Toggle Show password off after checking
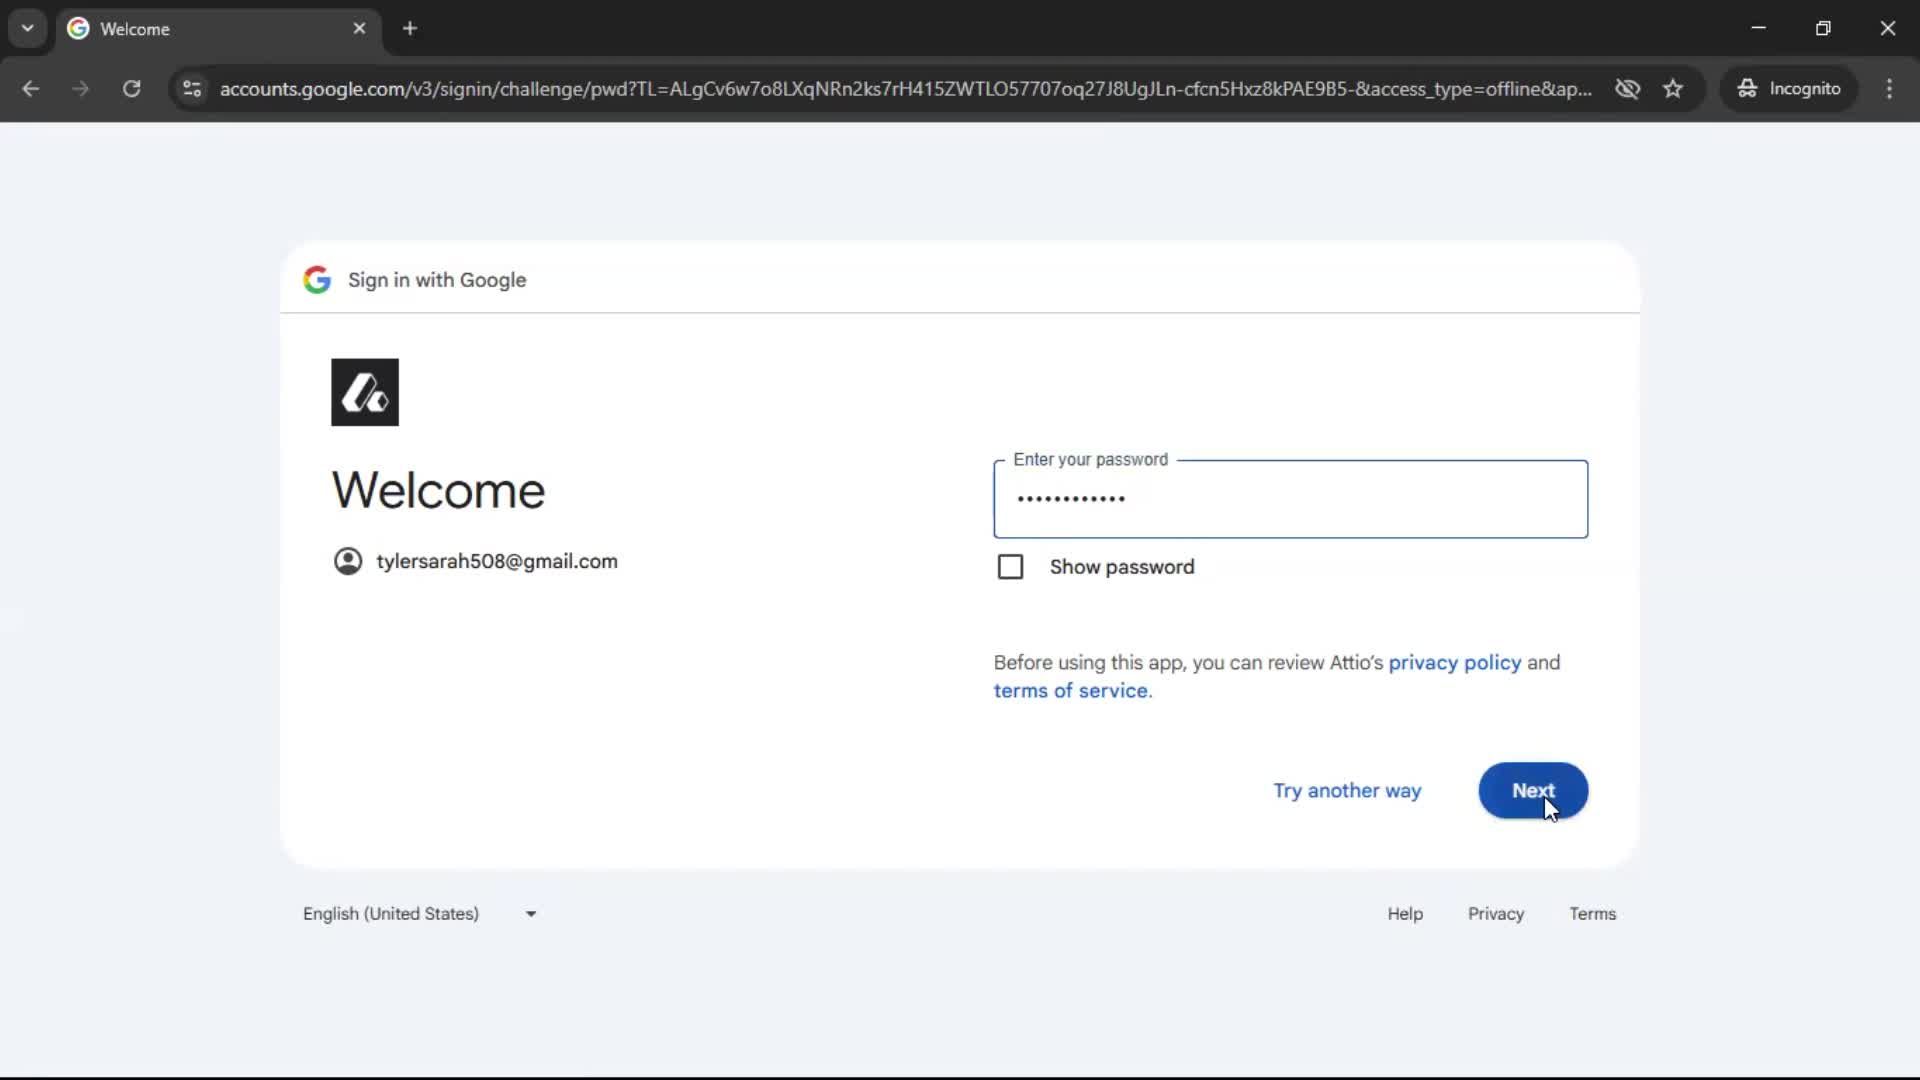 [1010, 567]
